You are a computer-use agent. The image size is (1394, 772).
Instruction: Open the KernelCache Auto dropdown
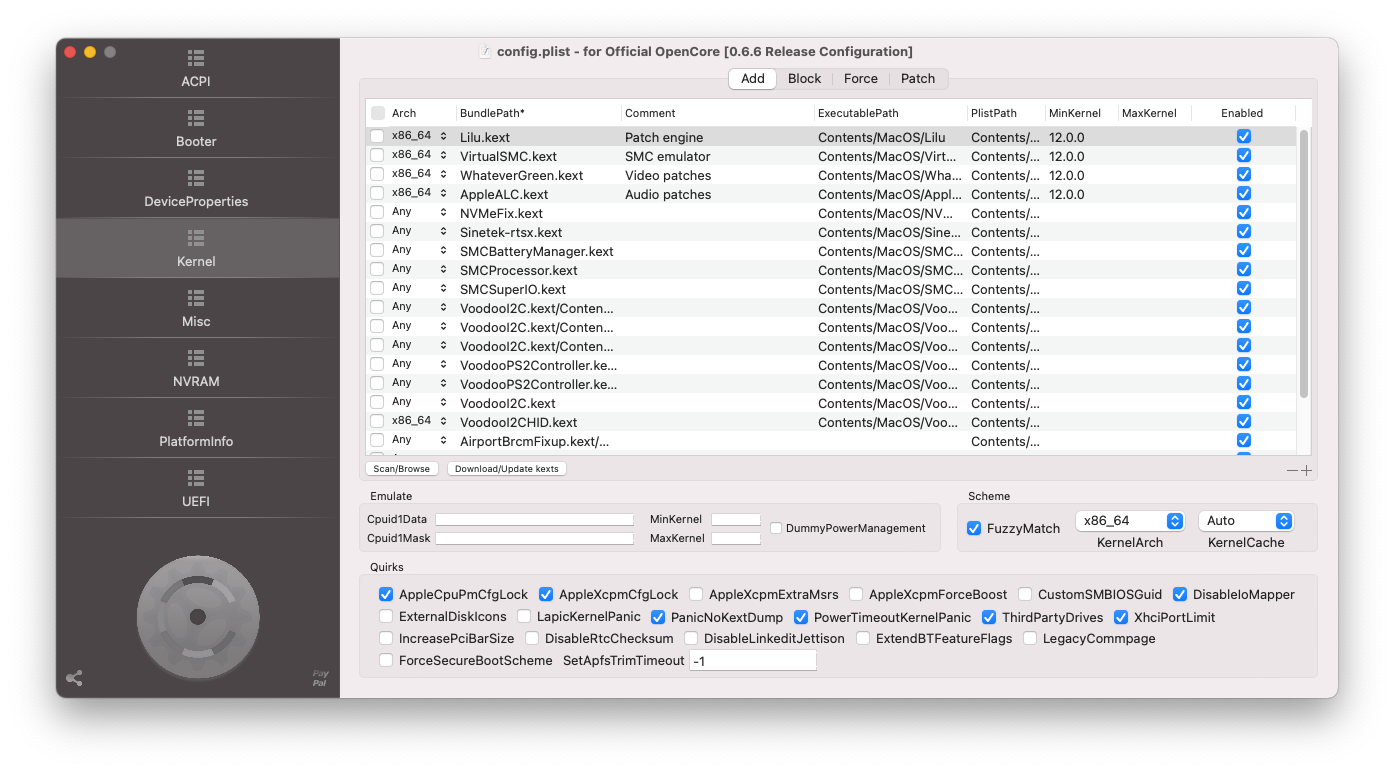(x=1246, y=521)
